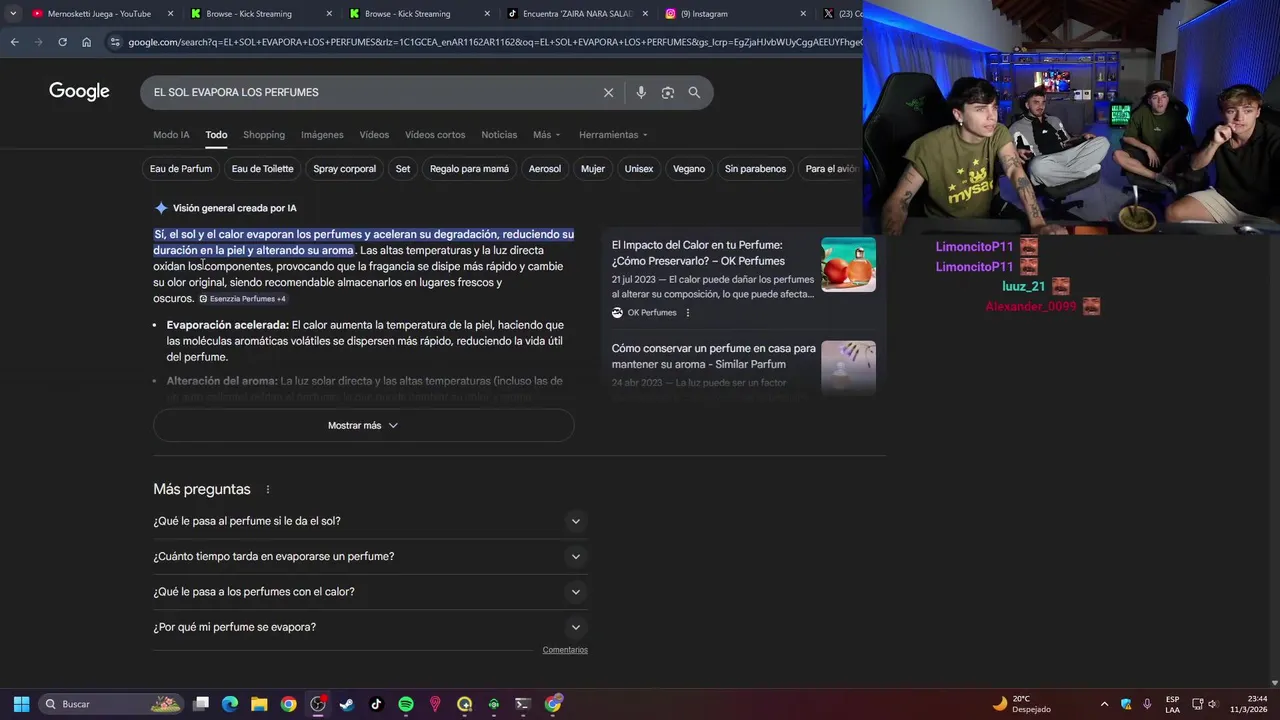
Task: Switch to the Mernosketti Juega YouTube tab
Action: point(99,14)
